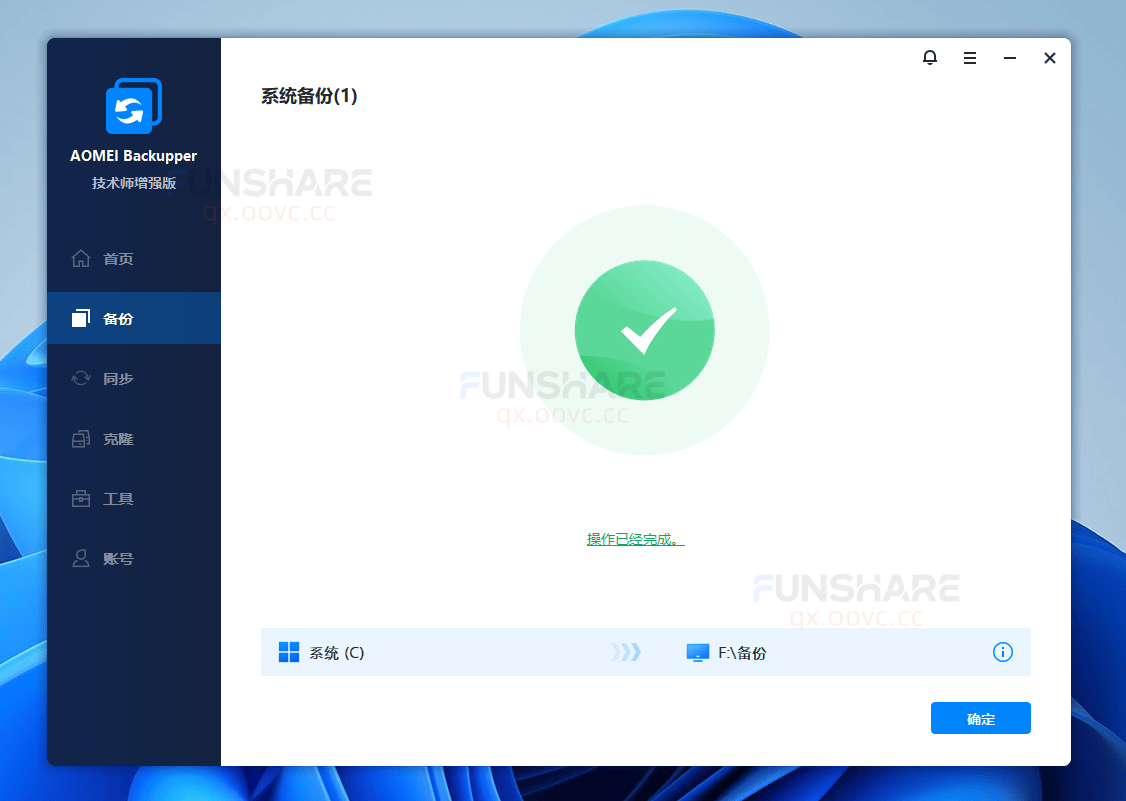Open the 克隆 (Clone) section
The width and height of the screenshot is (1126, 801).
point(115,438)
